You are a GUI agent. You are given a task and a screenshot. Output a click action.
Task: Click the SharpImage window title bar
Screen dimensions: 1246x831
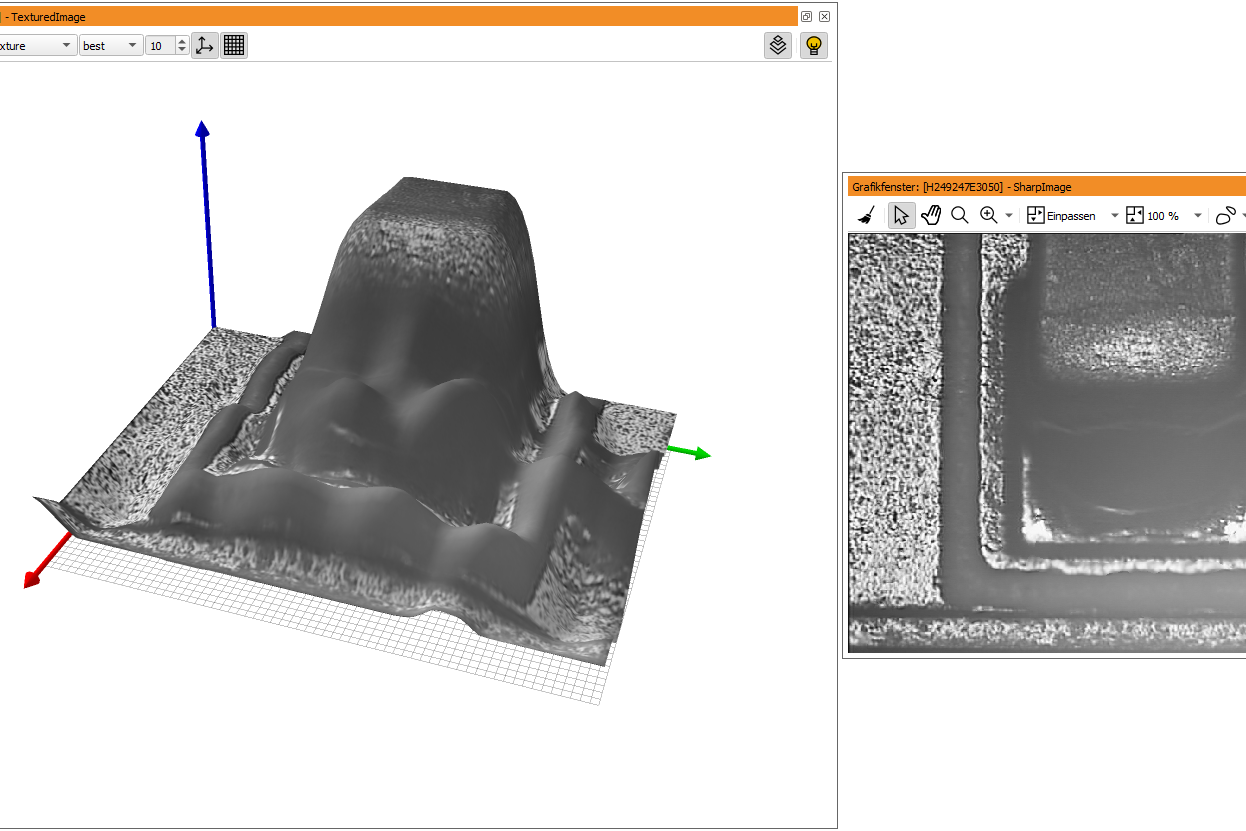point(1046,186)
